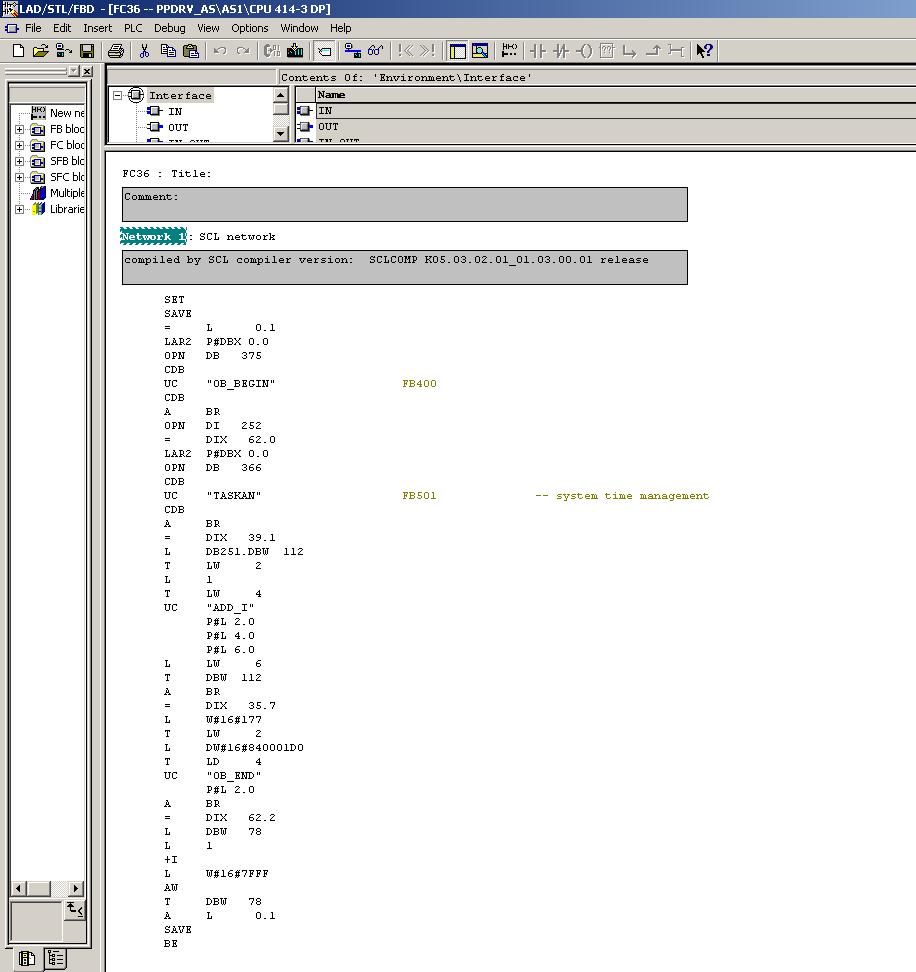Image resolution: width=916 pixels, height=972 pixels.
Task: Go to next error icon
Action: point(428,51)
